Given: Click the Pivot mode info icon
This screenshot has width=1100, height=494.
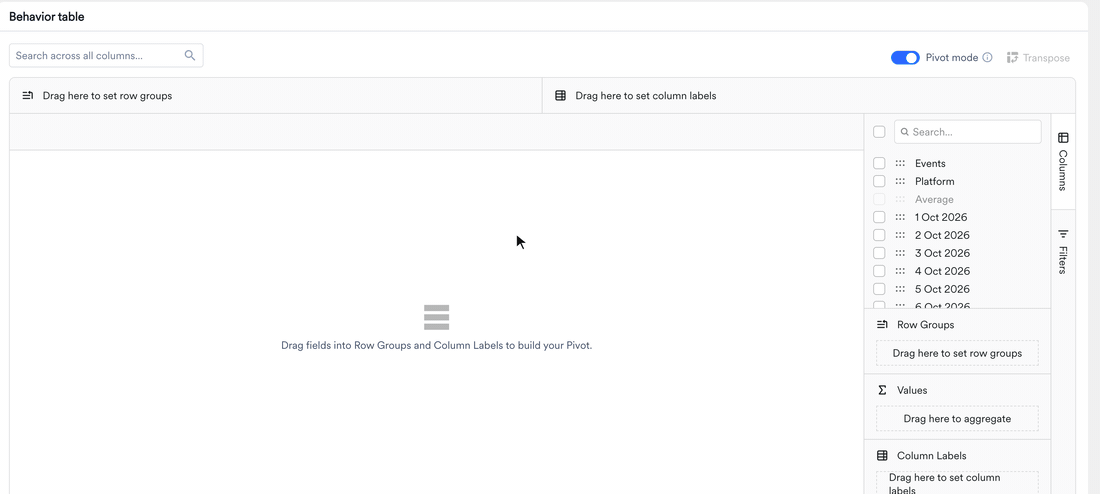Looking at the screenshot, I should pyautogui.click(x=987, y=58).
